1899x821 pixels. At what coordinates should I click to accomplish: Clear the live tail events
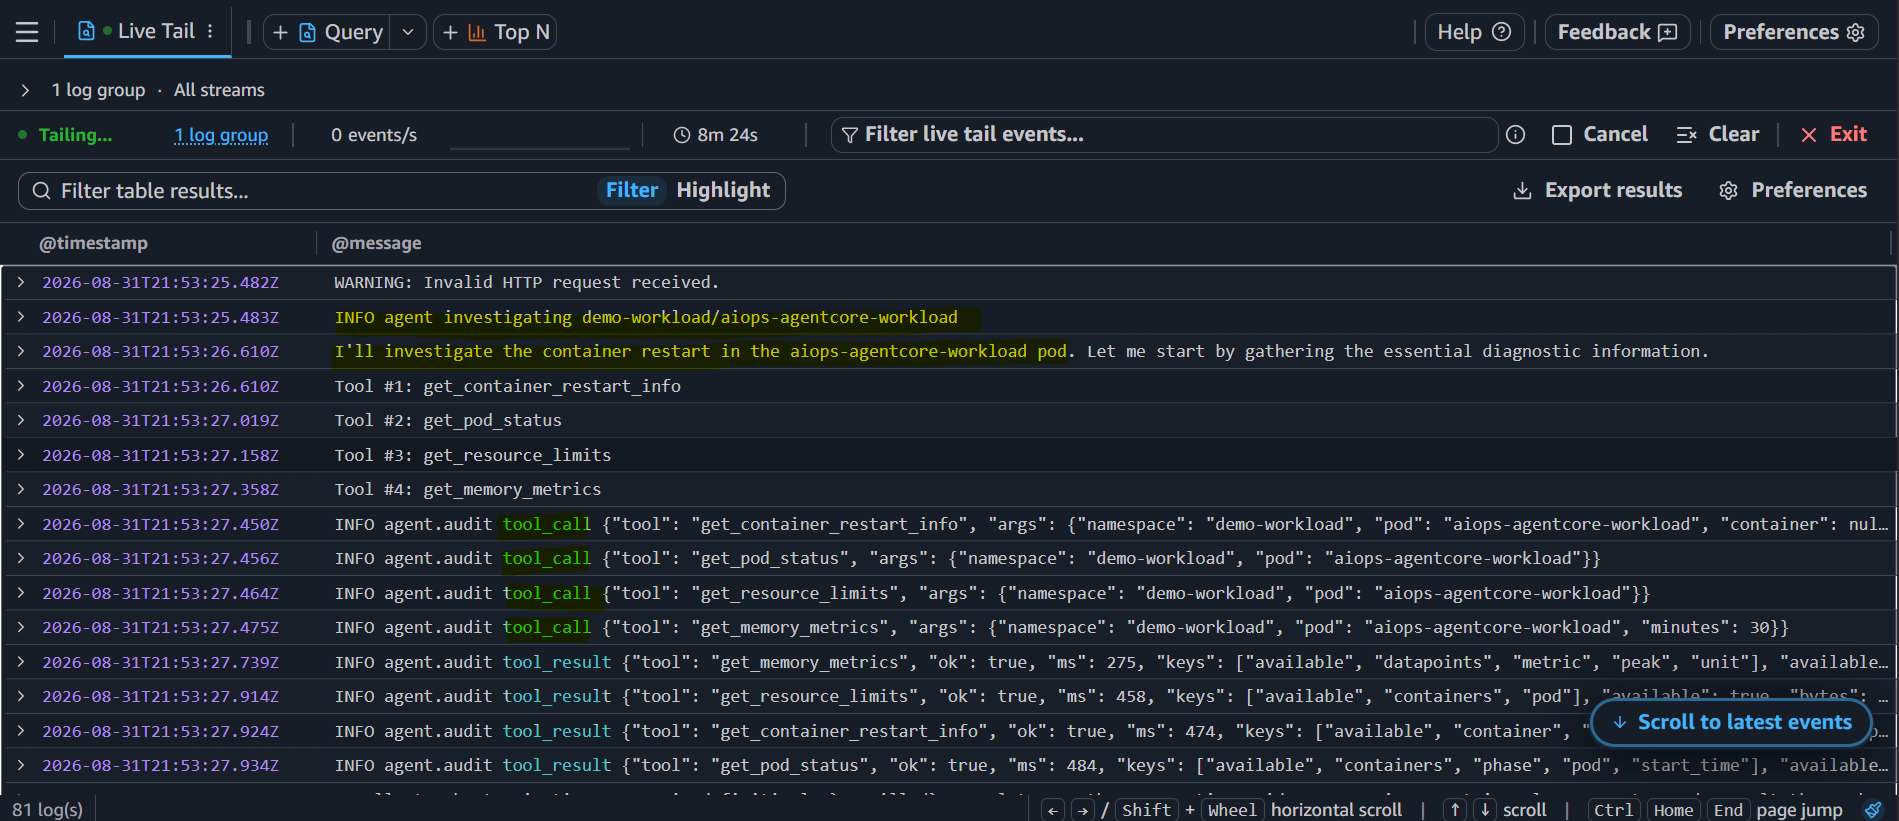[1718, 135]
